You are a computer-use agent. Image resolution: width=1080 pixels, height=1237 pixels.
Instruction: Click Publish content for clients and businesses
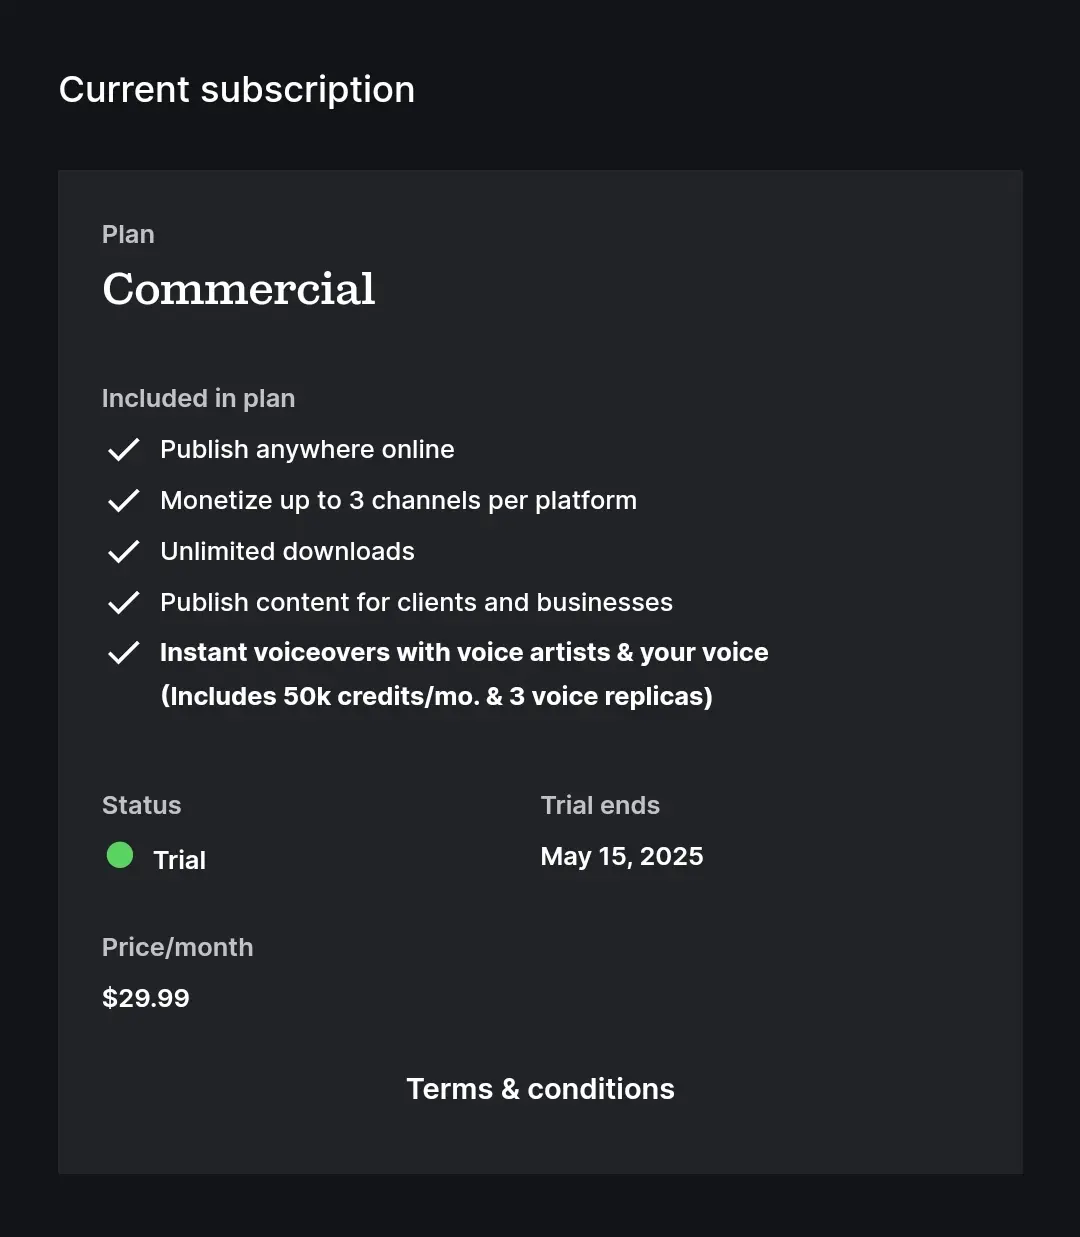pos(416,603)
